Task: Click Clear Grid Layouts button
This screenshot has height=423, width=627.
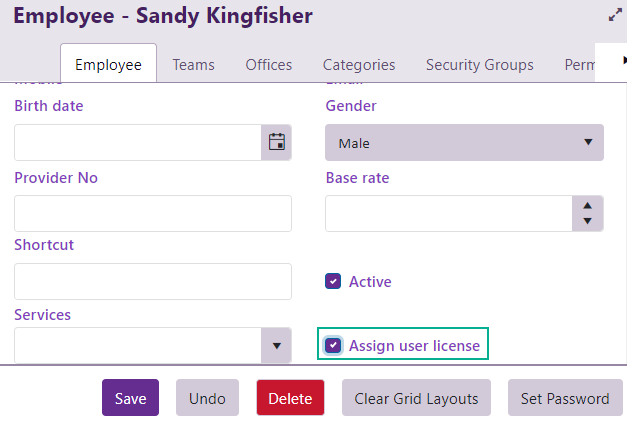Action: [416, 398]
